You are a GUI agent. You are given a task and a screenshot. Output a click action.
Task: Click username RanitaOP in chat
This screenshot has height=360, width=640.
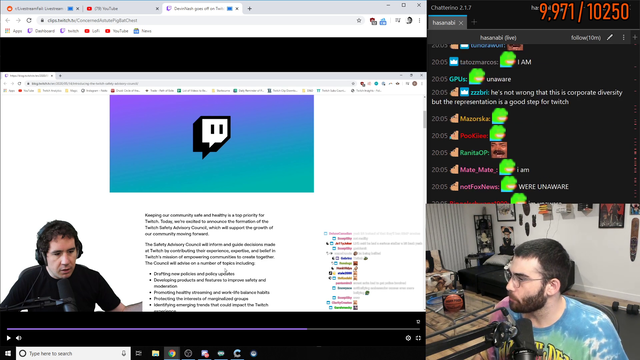tap(475, 153)
